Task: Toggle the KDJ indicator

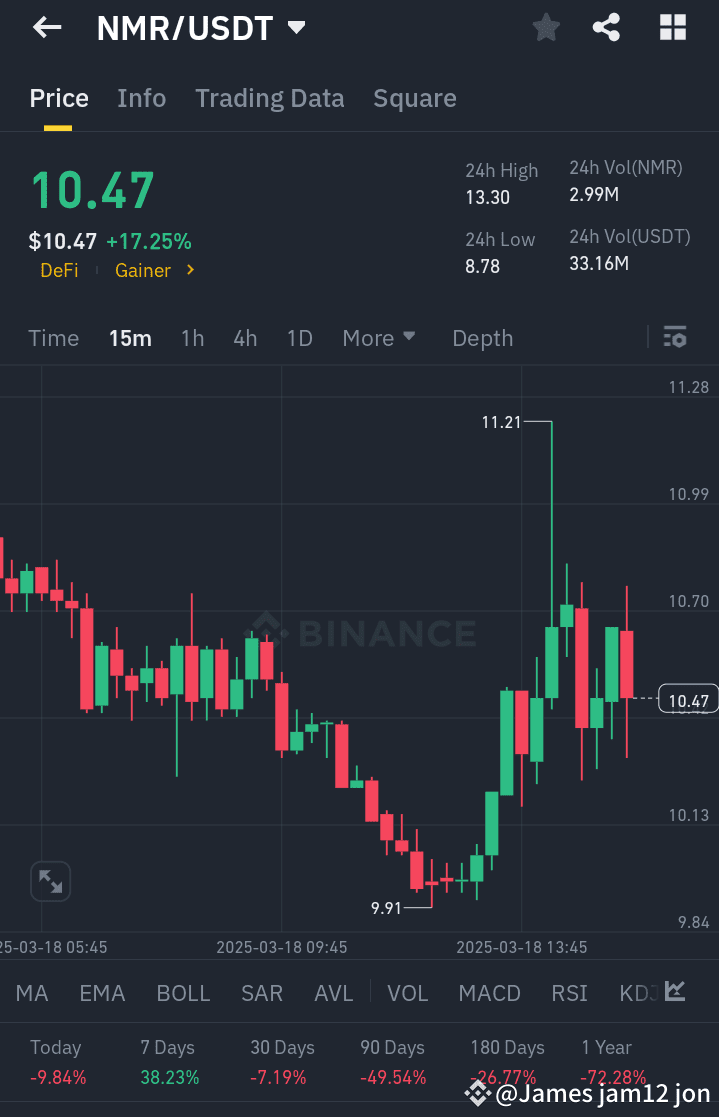Action: (639, 993)
